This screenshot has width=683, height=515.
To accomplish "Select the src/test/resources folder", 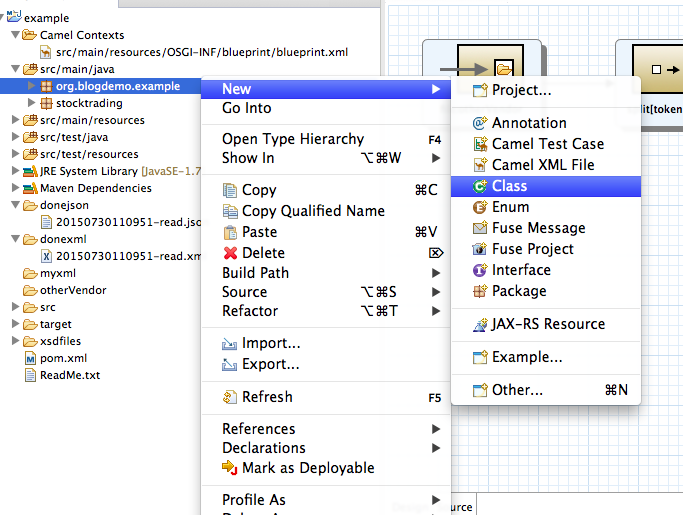I will coord(89,154).
